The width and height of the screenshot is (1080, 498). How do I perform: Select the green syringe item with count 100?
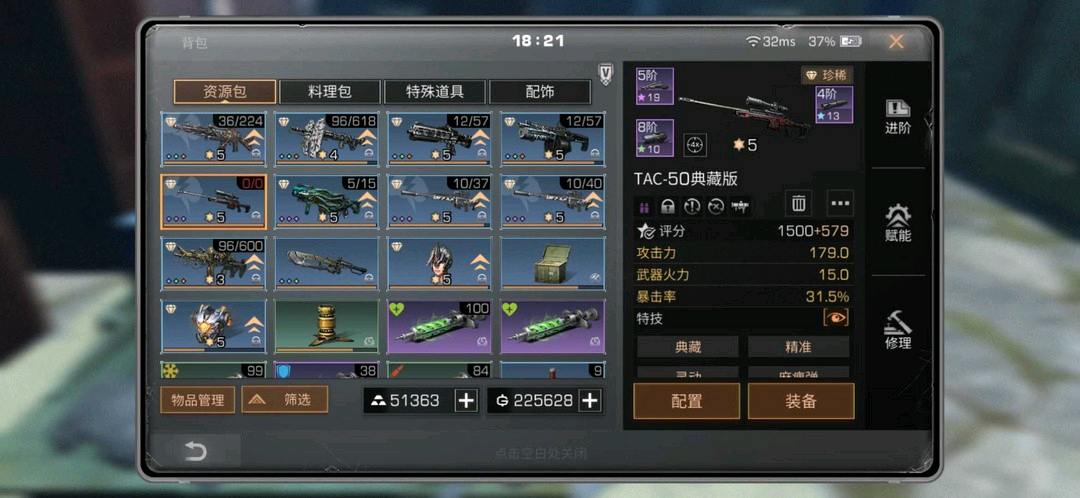point(439,326)
